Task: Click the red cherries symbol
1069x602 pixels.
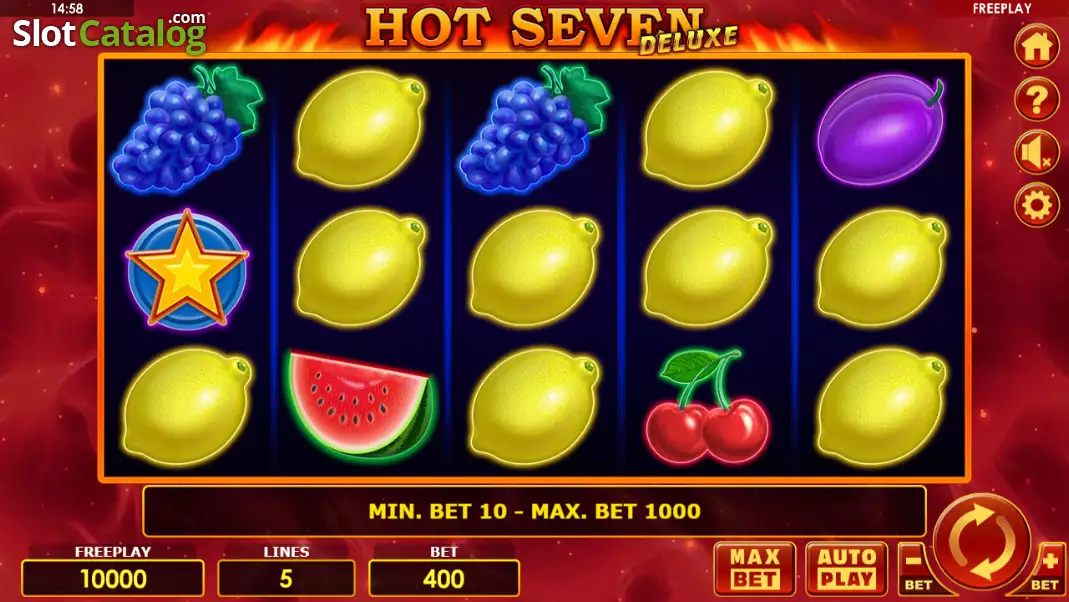Action: pyautogui.click(x=707, y=407)
